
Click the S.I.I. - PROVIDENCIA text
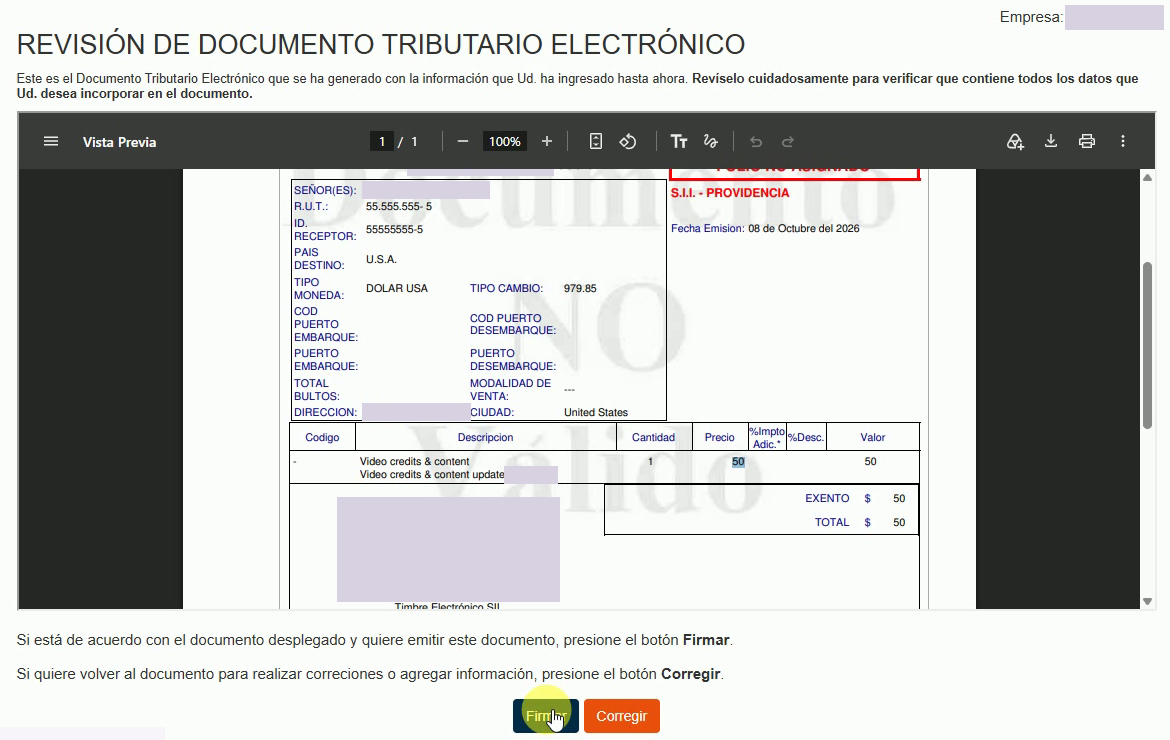point(730,193)
